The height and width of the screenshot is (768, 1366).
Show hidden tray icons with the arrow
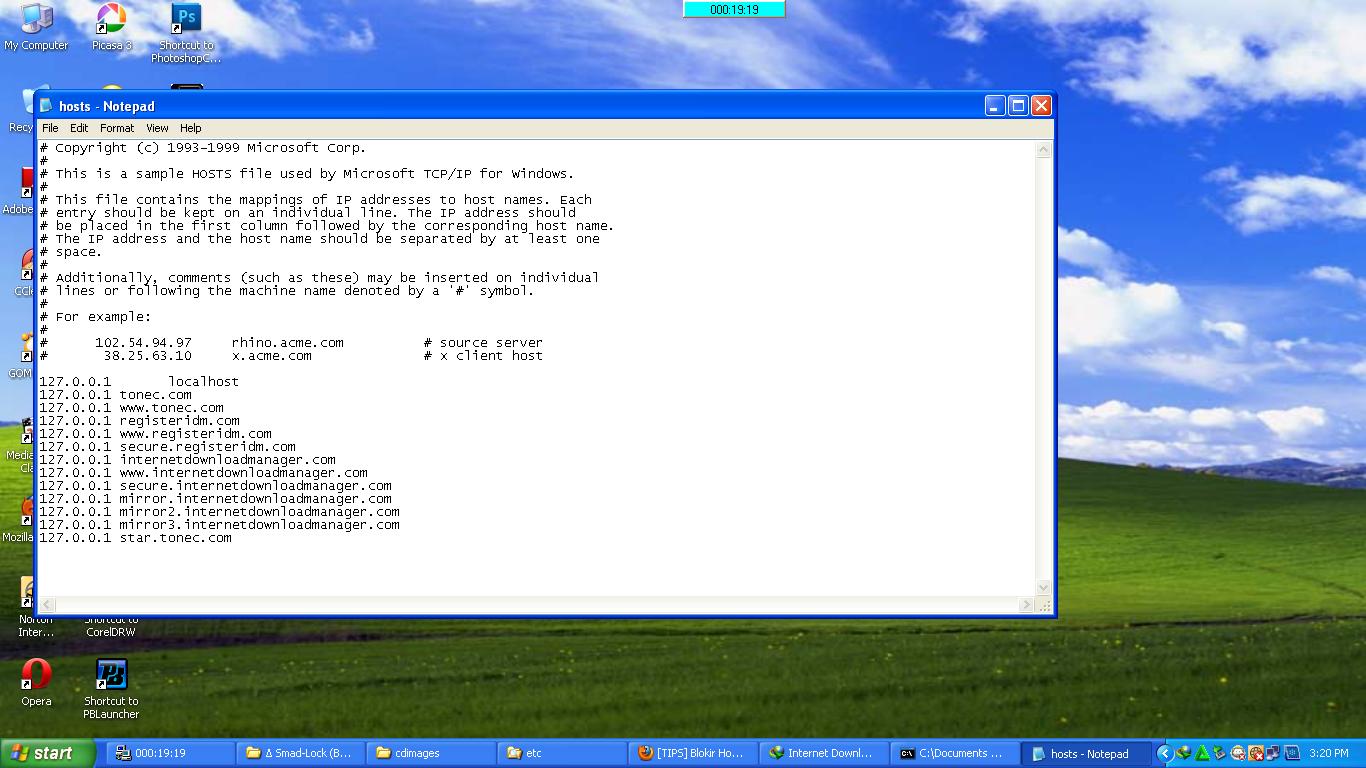1165,753
